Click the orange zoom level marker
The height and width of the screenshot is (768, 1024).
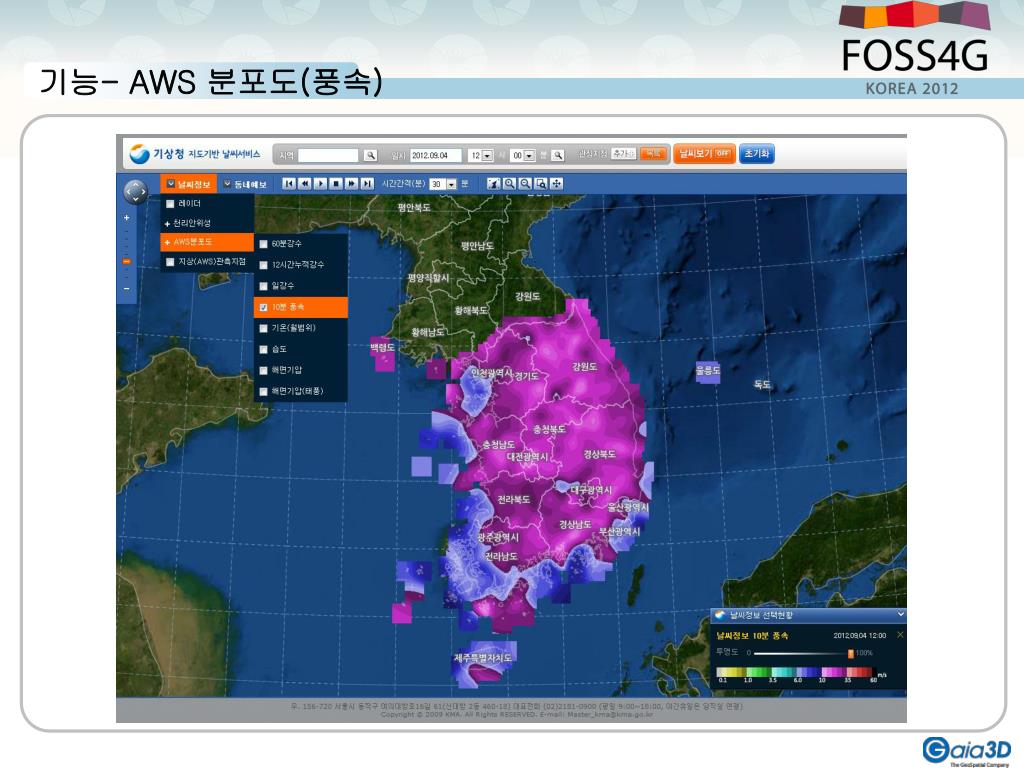127,262
